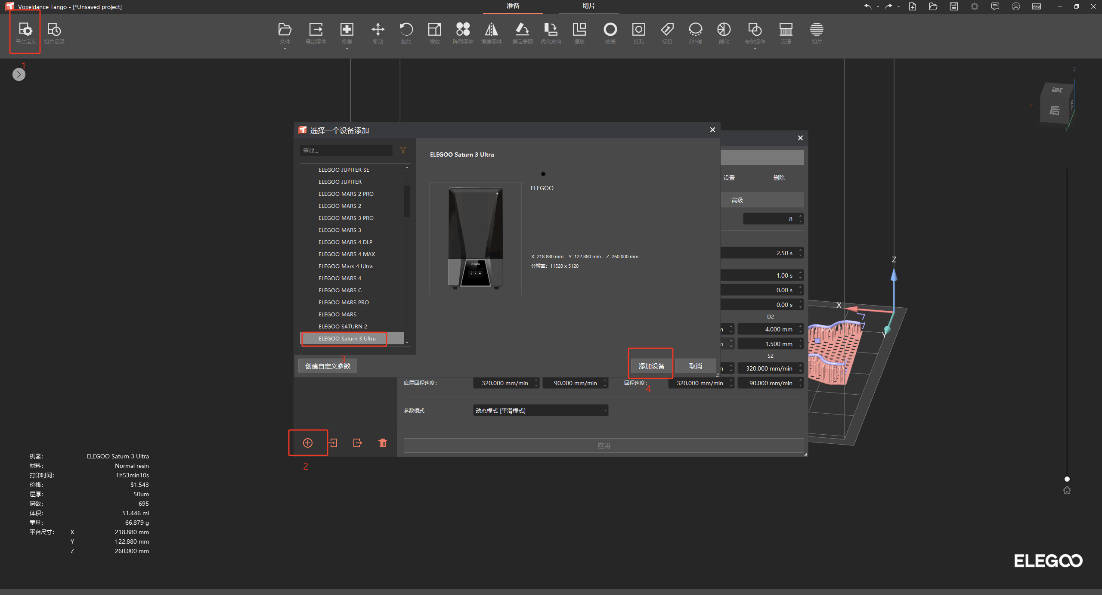Click the Saturn 3 Ultra printer thumbnail
Image resolution: width=1102 pixels, height=595 pixels.
coord(475,238)
